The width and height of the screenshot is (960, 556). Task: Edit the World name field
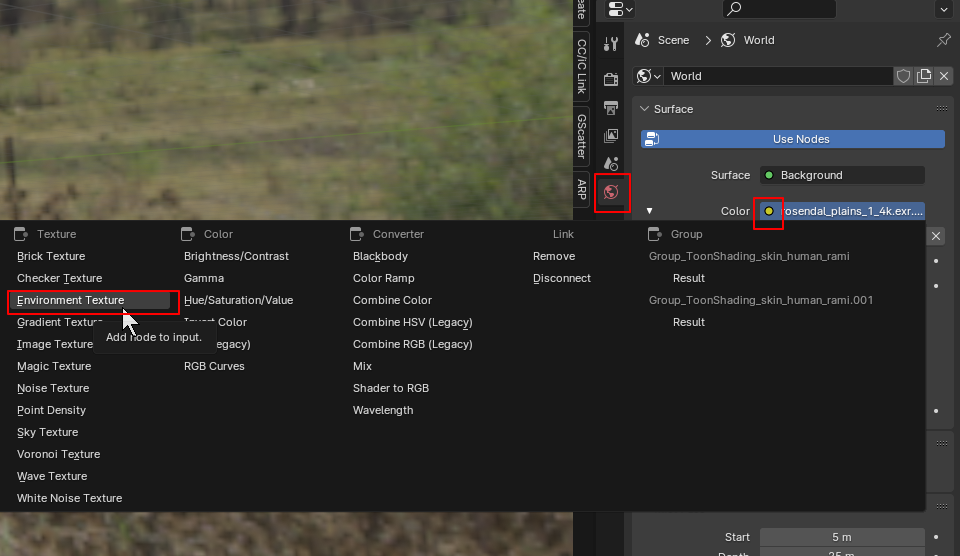click(778, 76)
